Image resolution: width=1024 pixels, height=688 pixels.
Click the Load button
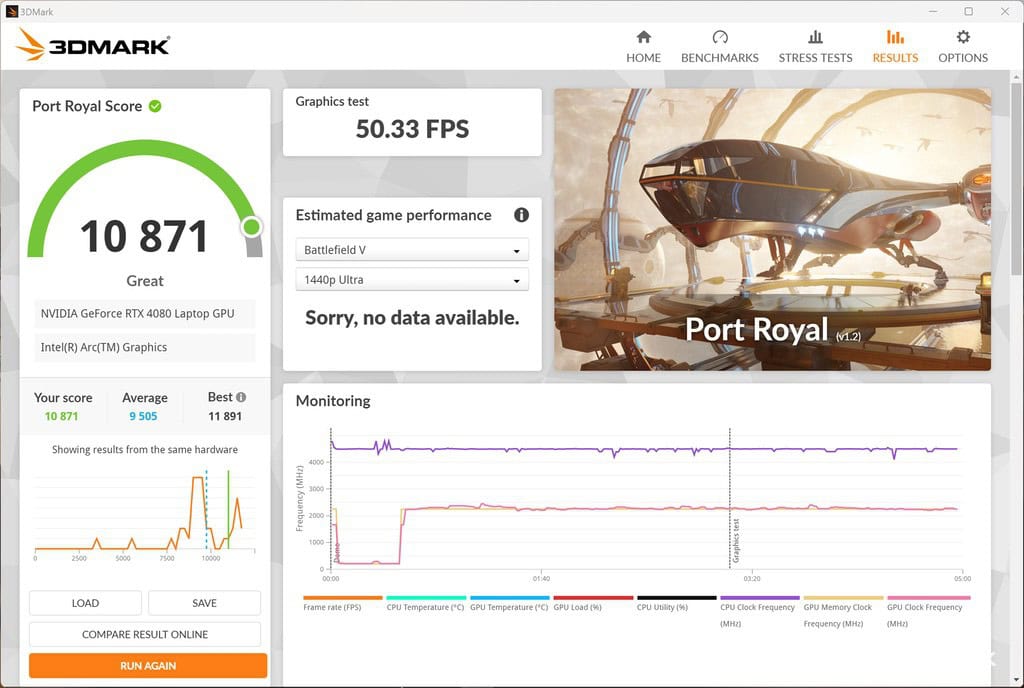tap(85, 603)
